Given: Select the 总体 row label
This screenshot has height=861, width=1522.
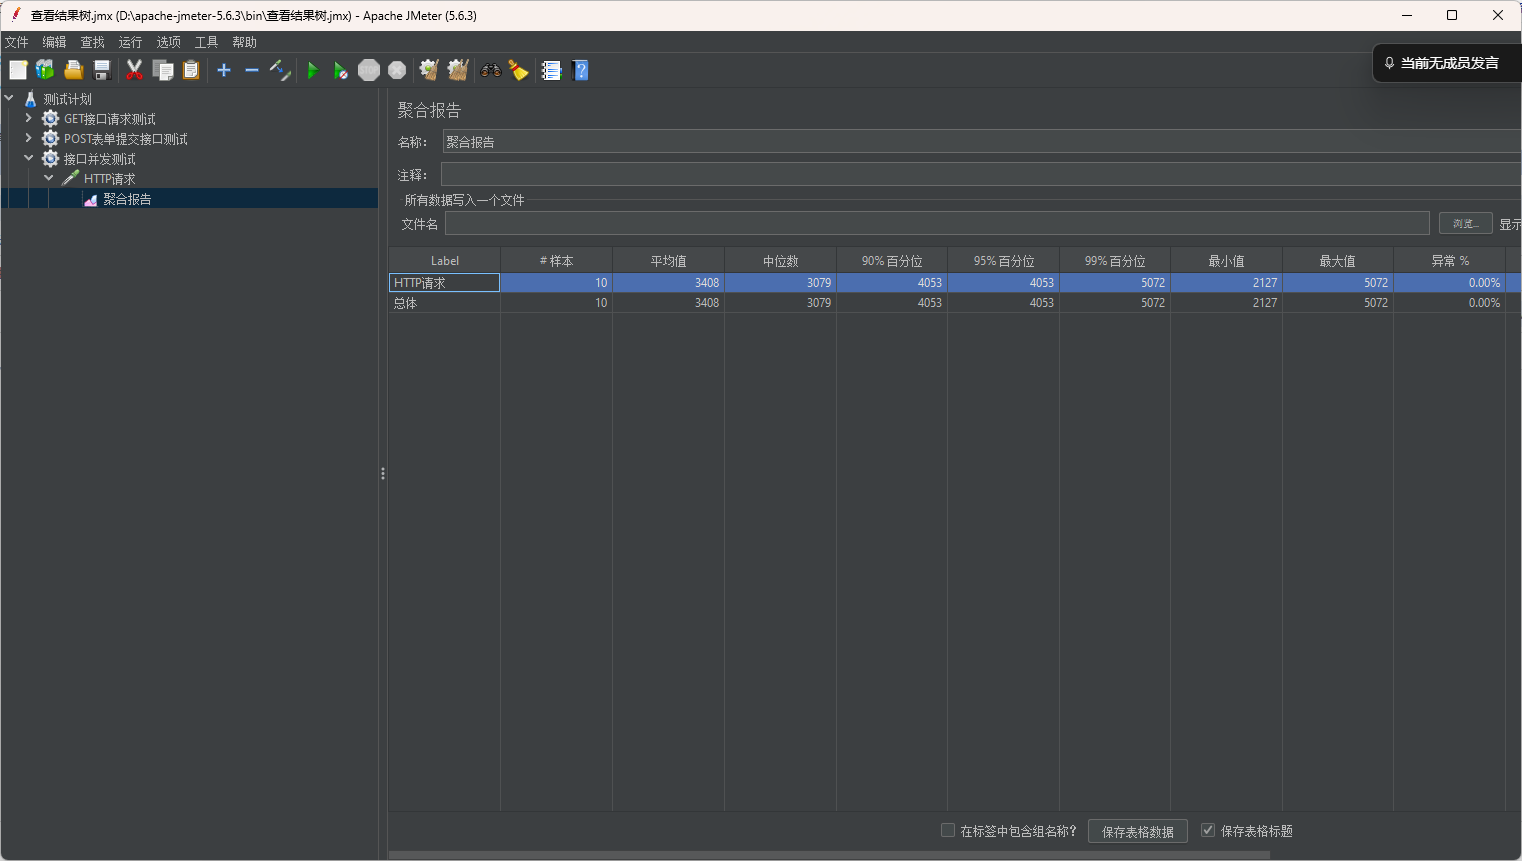Looking at the screenshot, I should (405, 303).
